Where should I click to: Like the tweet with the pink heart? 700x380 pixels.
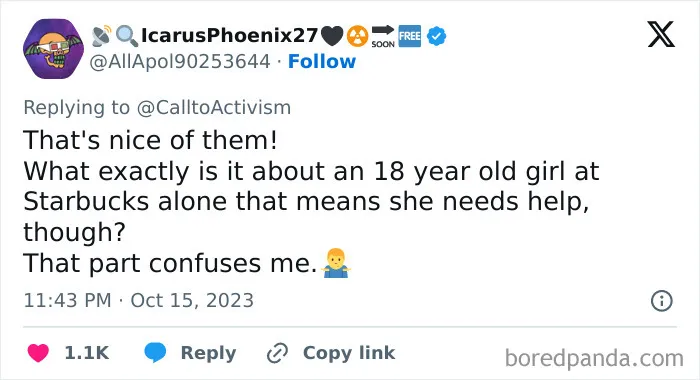click(38, 353)
